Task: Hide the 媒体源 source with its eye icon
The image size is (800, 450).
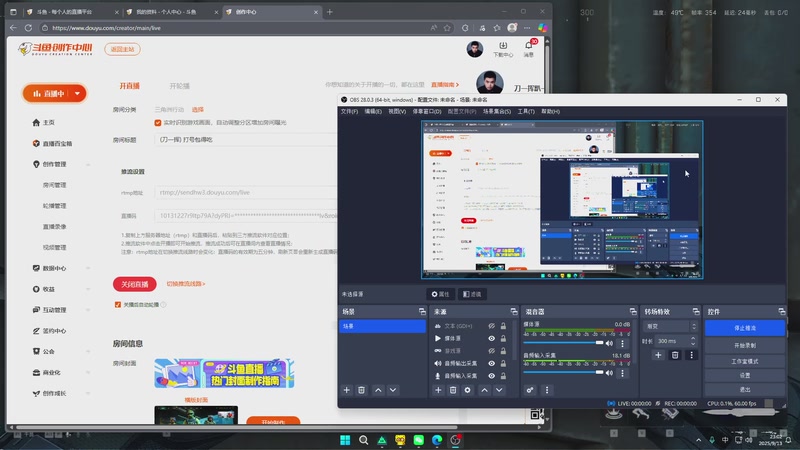Action: 491,338
